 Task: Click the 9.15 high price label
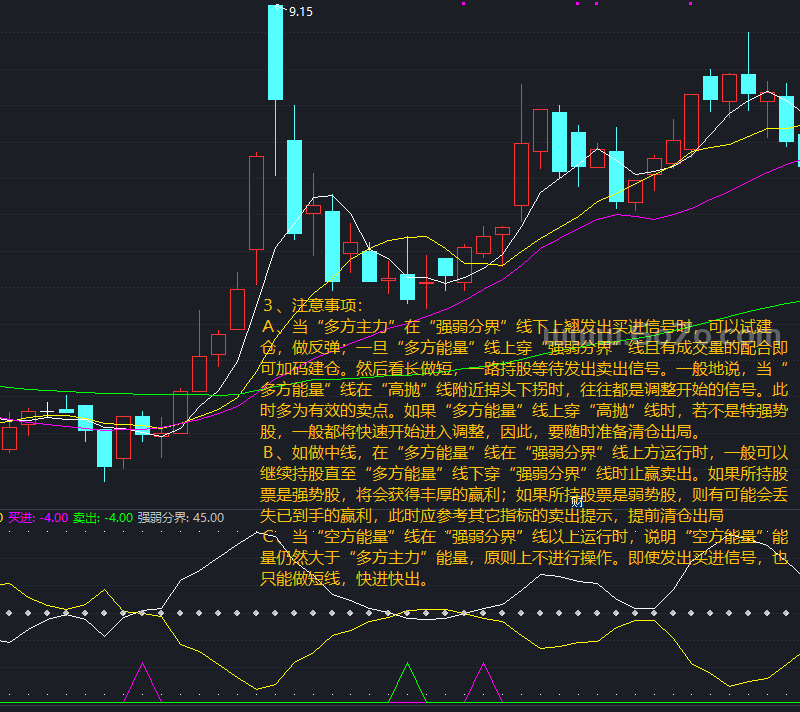pyautogui.click(x=301, y=12)
